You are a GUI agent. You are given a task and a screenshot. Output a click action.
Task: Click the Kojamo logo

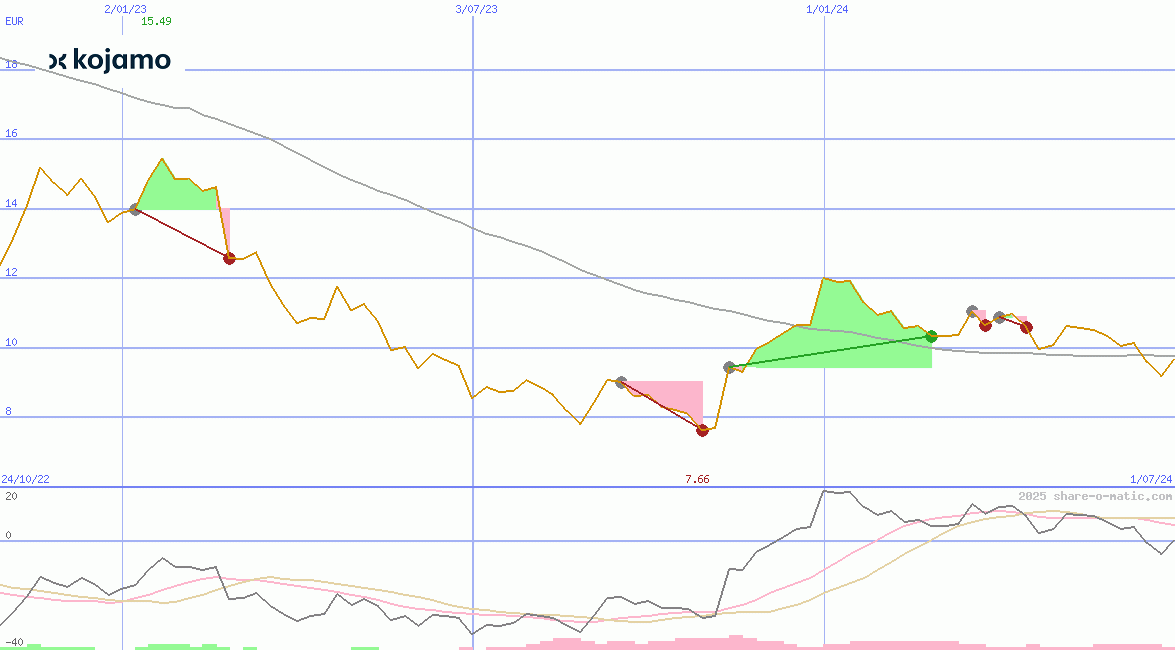[x=110, y=60]
